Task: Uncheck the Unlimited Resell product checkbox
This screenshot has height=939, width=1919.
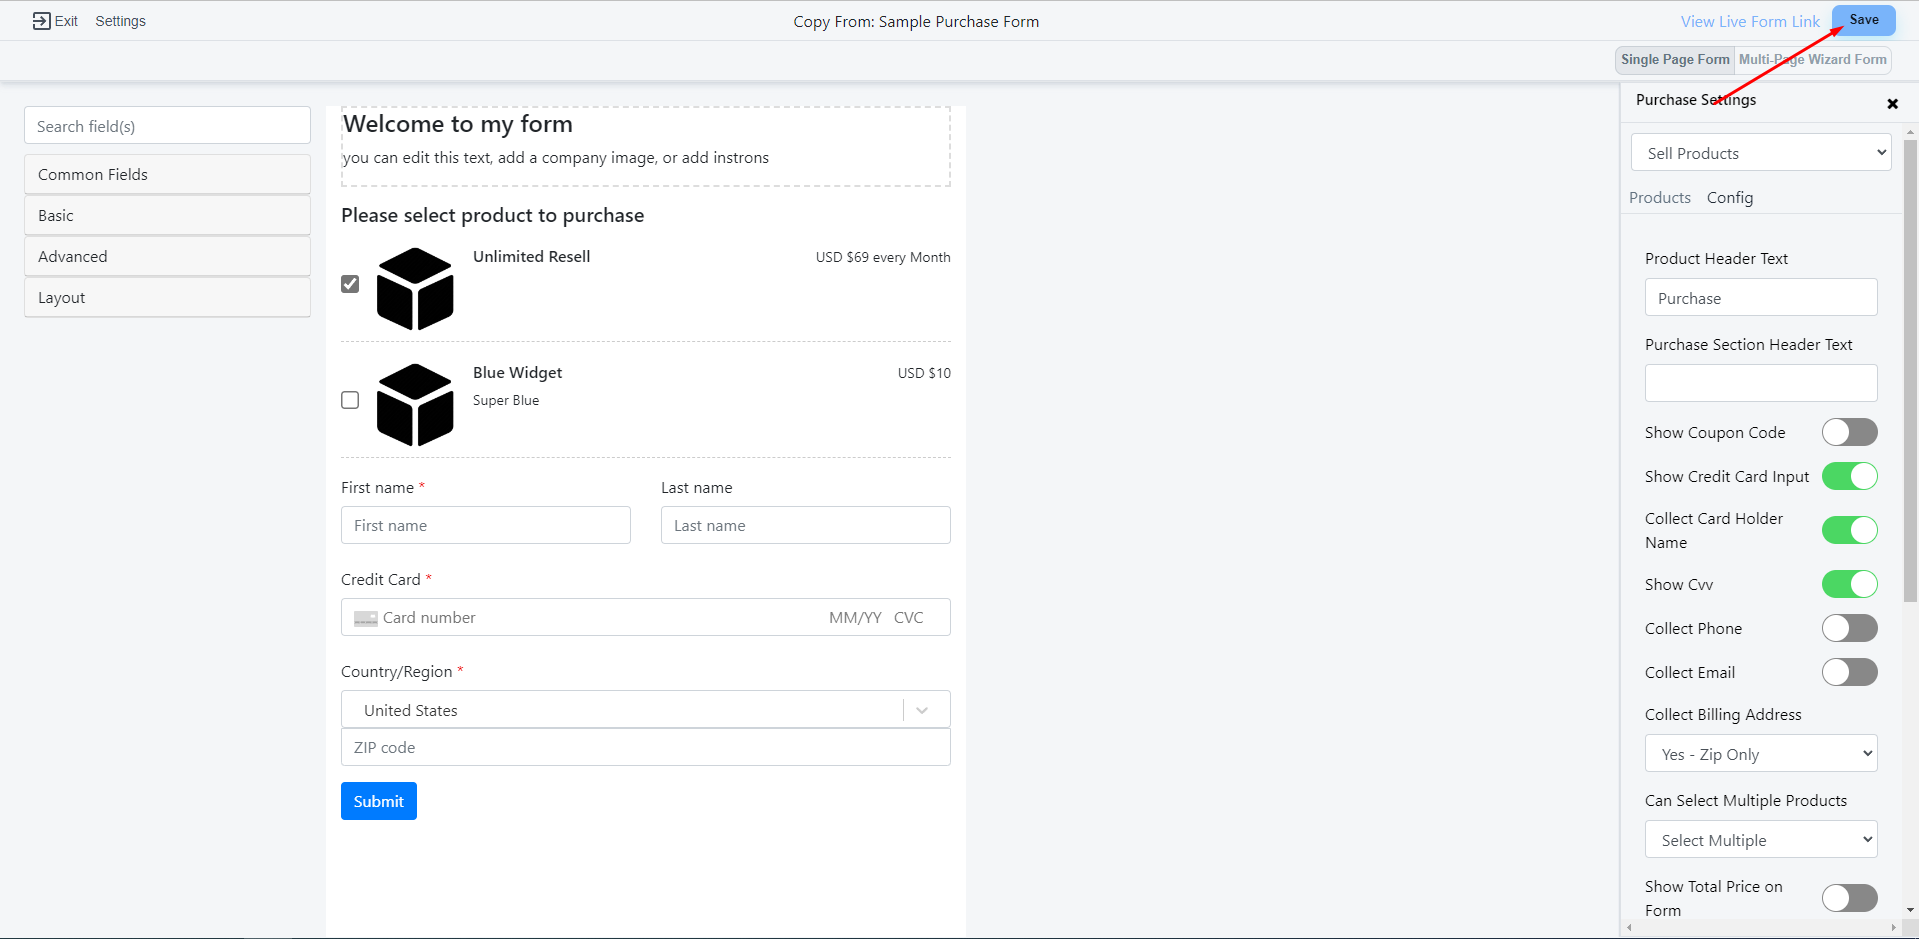Action: (x=350, y=284)
